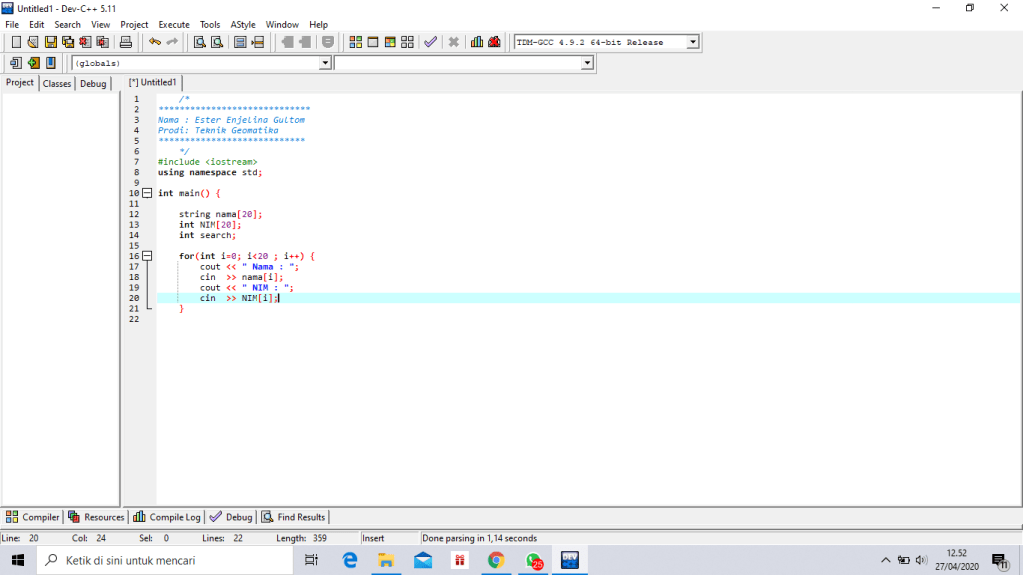Image resolution: width=1023 pixels, height=575 pixels.
Task: Click the Rebuild All toolbar icon
Action: click(x=406, y=42)
